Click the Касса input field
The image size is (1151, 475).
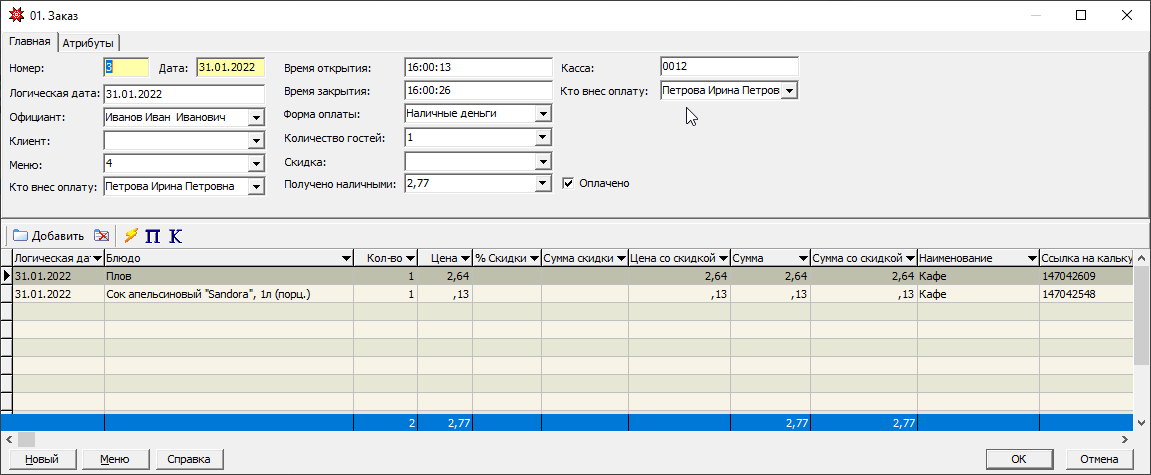(x=728, y=66)
